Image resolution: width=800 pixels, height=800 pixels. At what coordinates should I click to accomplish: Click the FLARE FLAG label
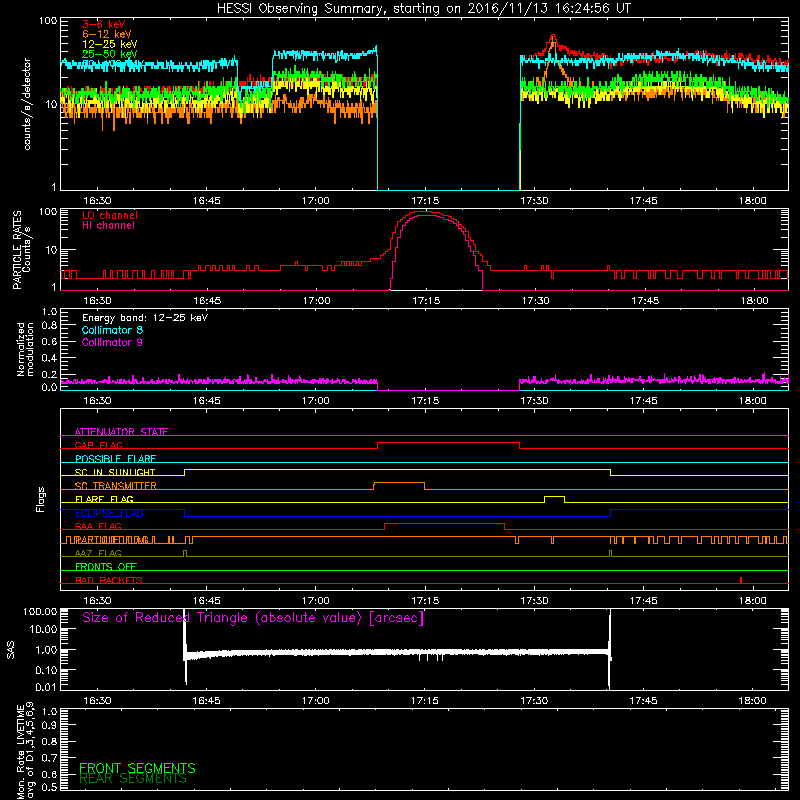[104, 499]
